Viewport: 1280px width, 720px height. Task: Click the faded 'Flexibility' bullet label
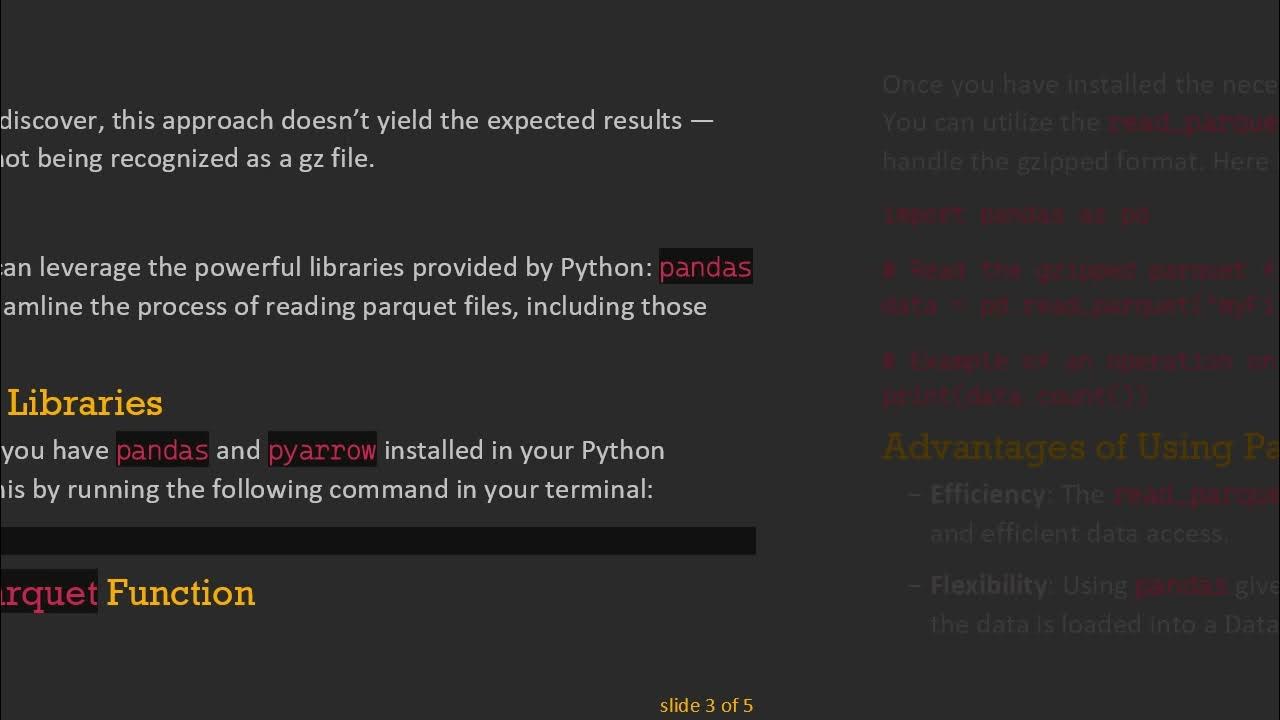pos(988,585)
